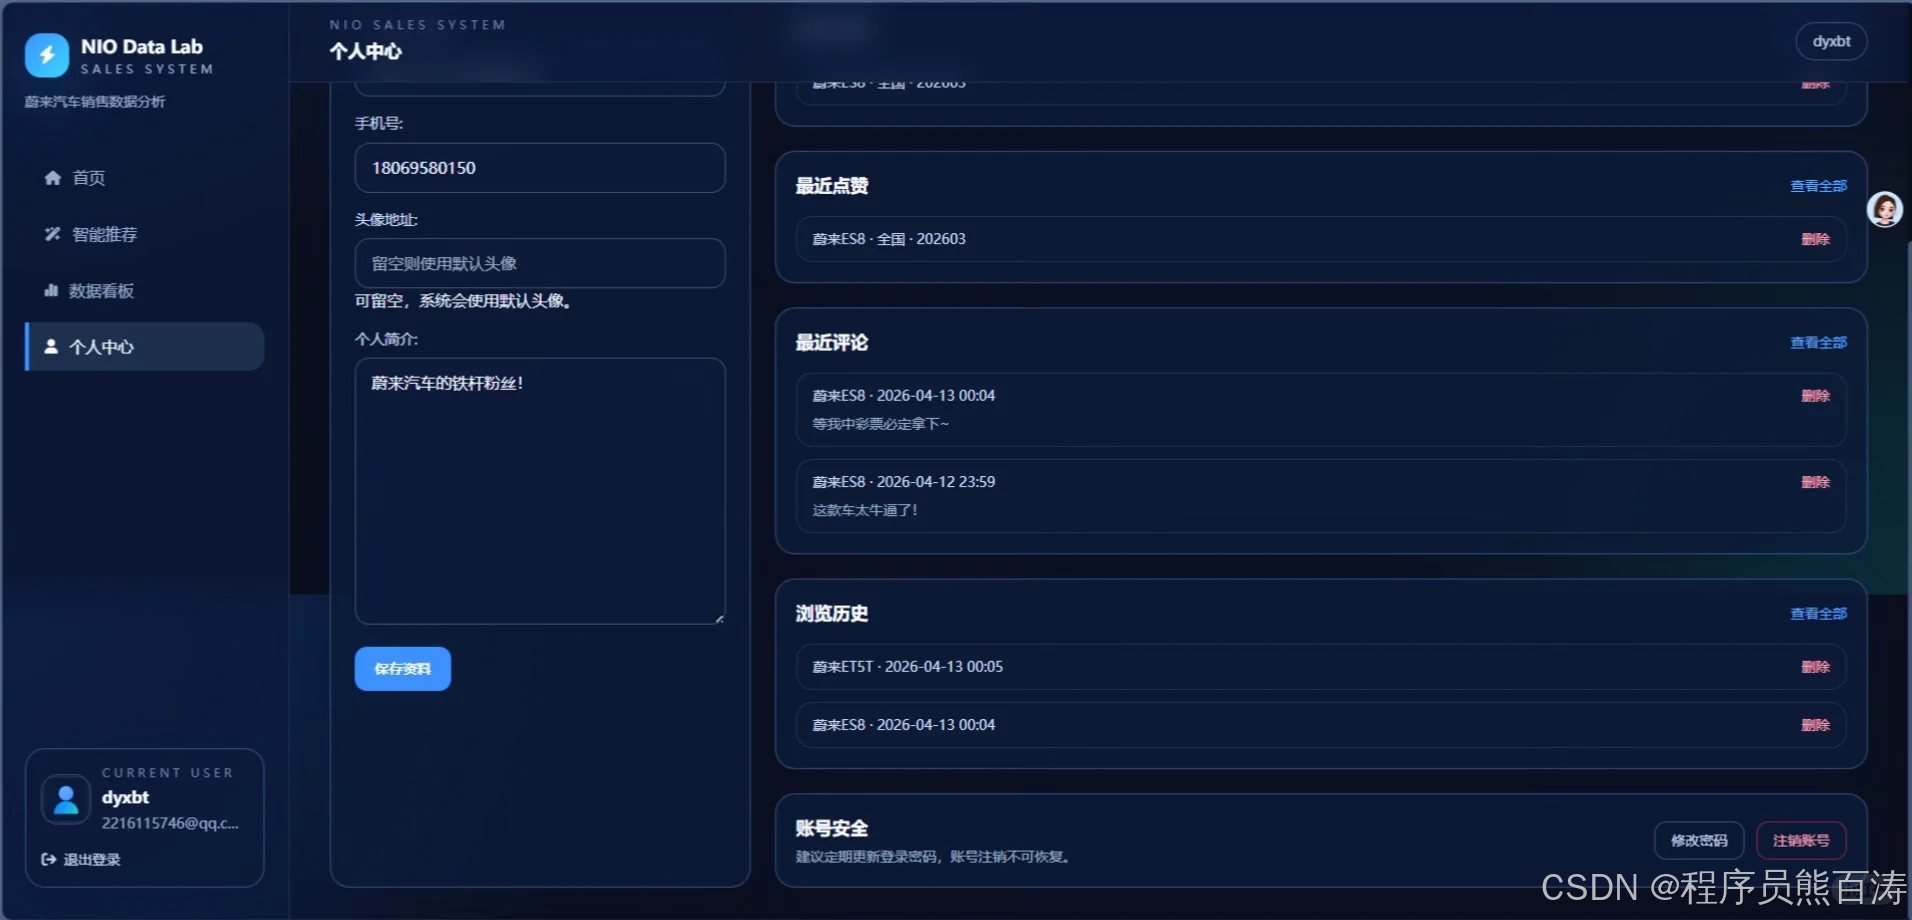Click the person icon for 个人中心
The width and height of the screenshot is (1912, 920).
coord(51,346)
